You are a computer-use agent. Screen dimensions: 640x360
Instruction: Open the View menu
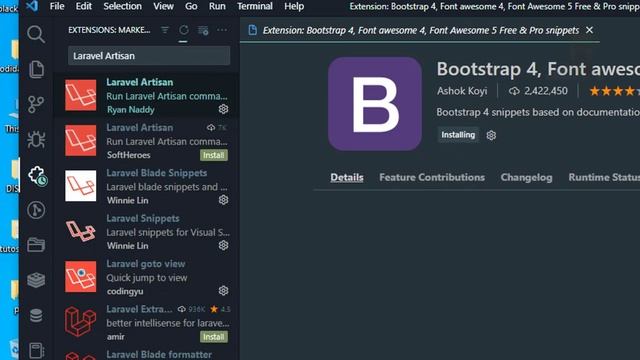[x=163, y=6]
